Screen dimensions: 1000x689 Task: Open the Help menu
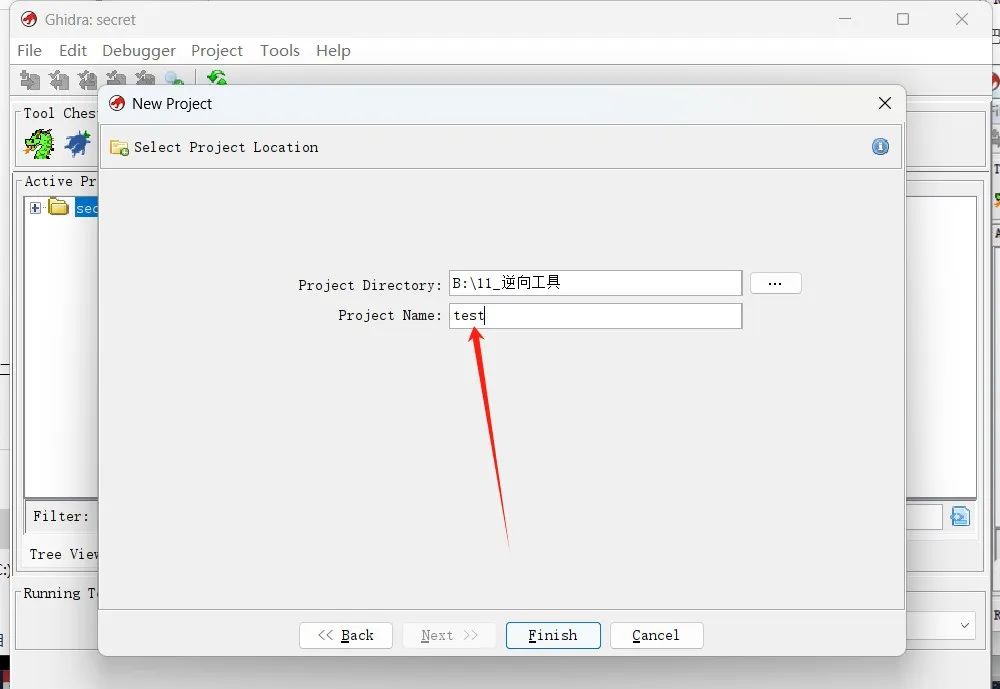coord(333,50)
